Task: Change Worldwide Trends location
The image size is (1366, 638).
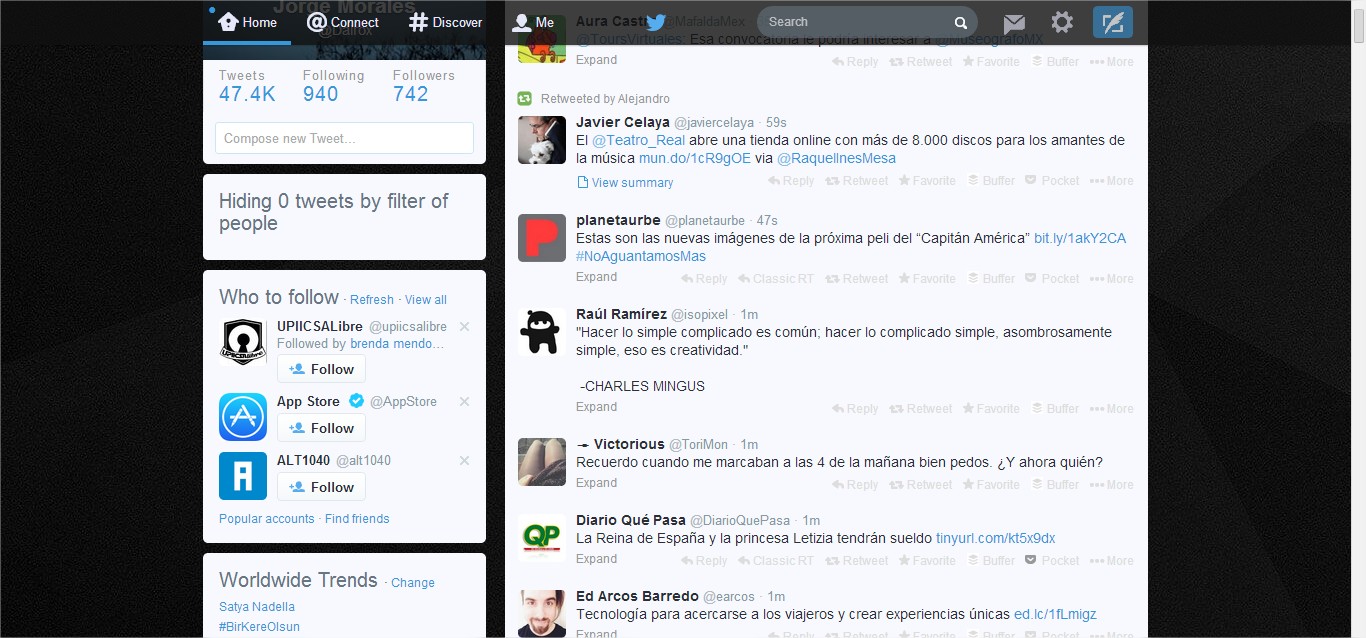Action: (x=413, y=583)
